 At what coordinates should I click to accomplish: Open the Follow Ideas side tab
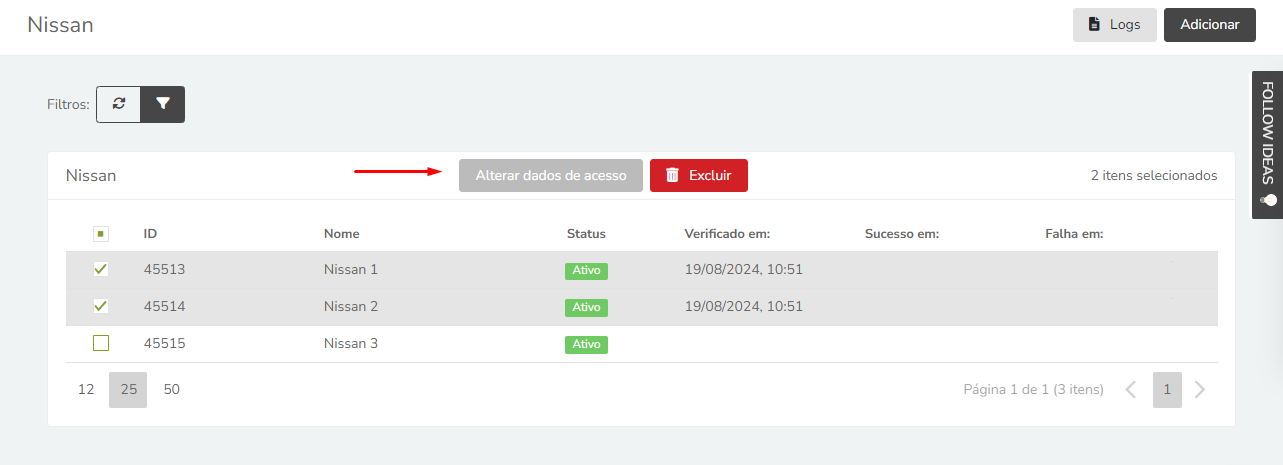(x=1267, y=145)
